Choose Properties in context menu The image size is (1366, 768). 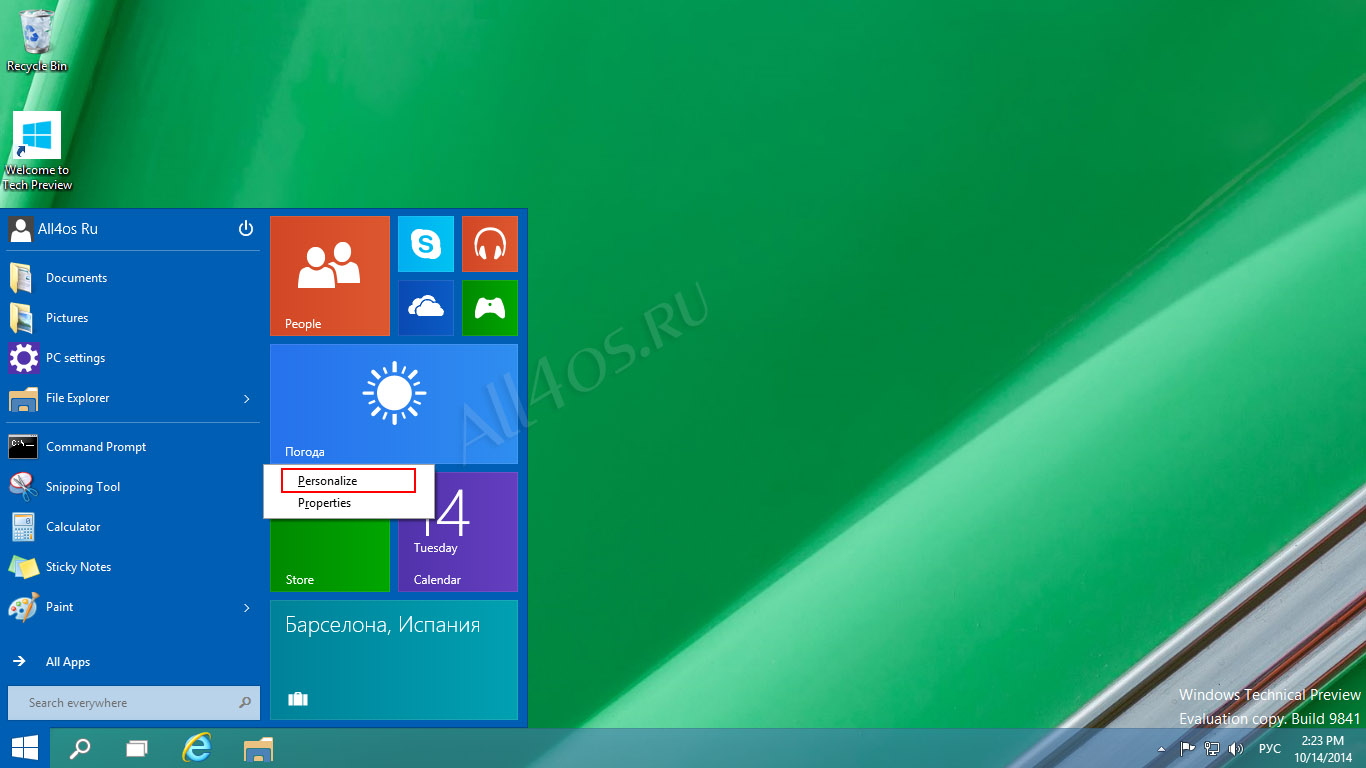click(348, 503)
